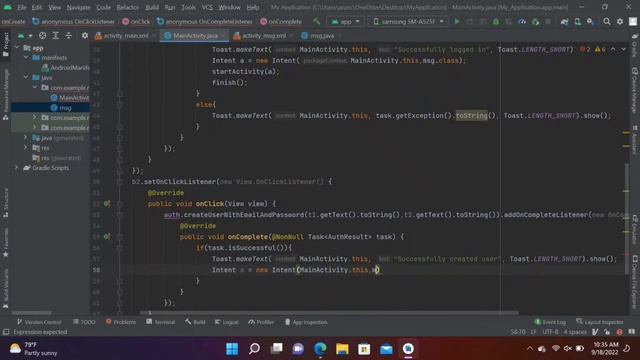Open the app run configuration dropdown

coord(345,22)
